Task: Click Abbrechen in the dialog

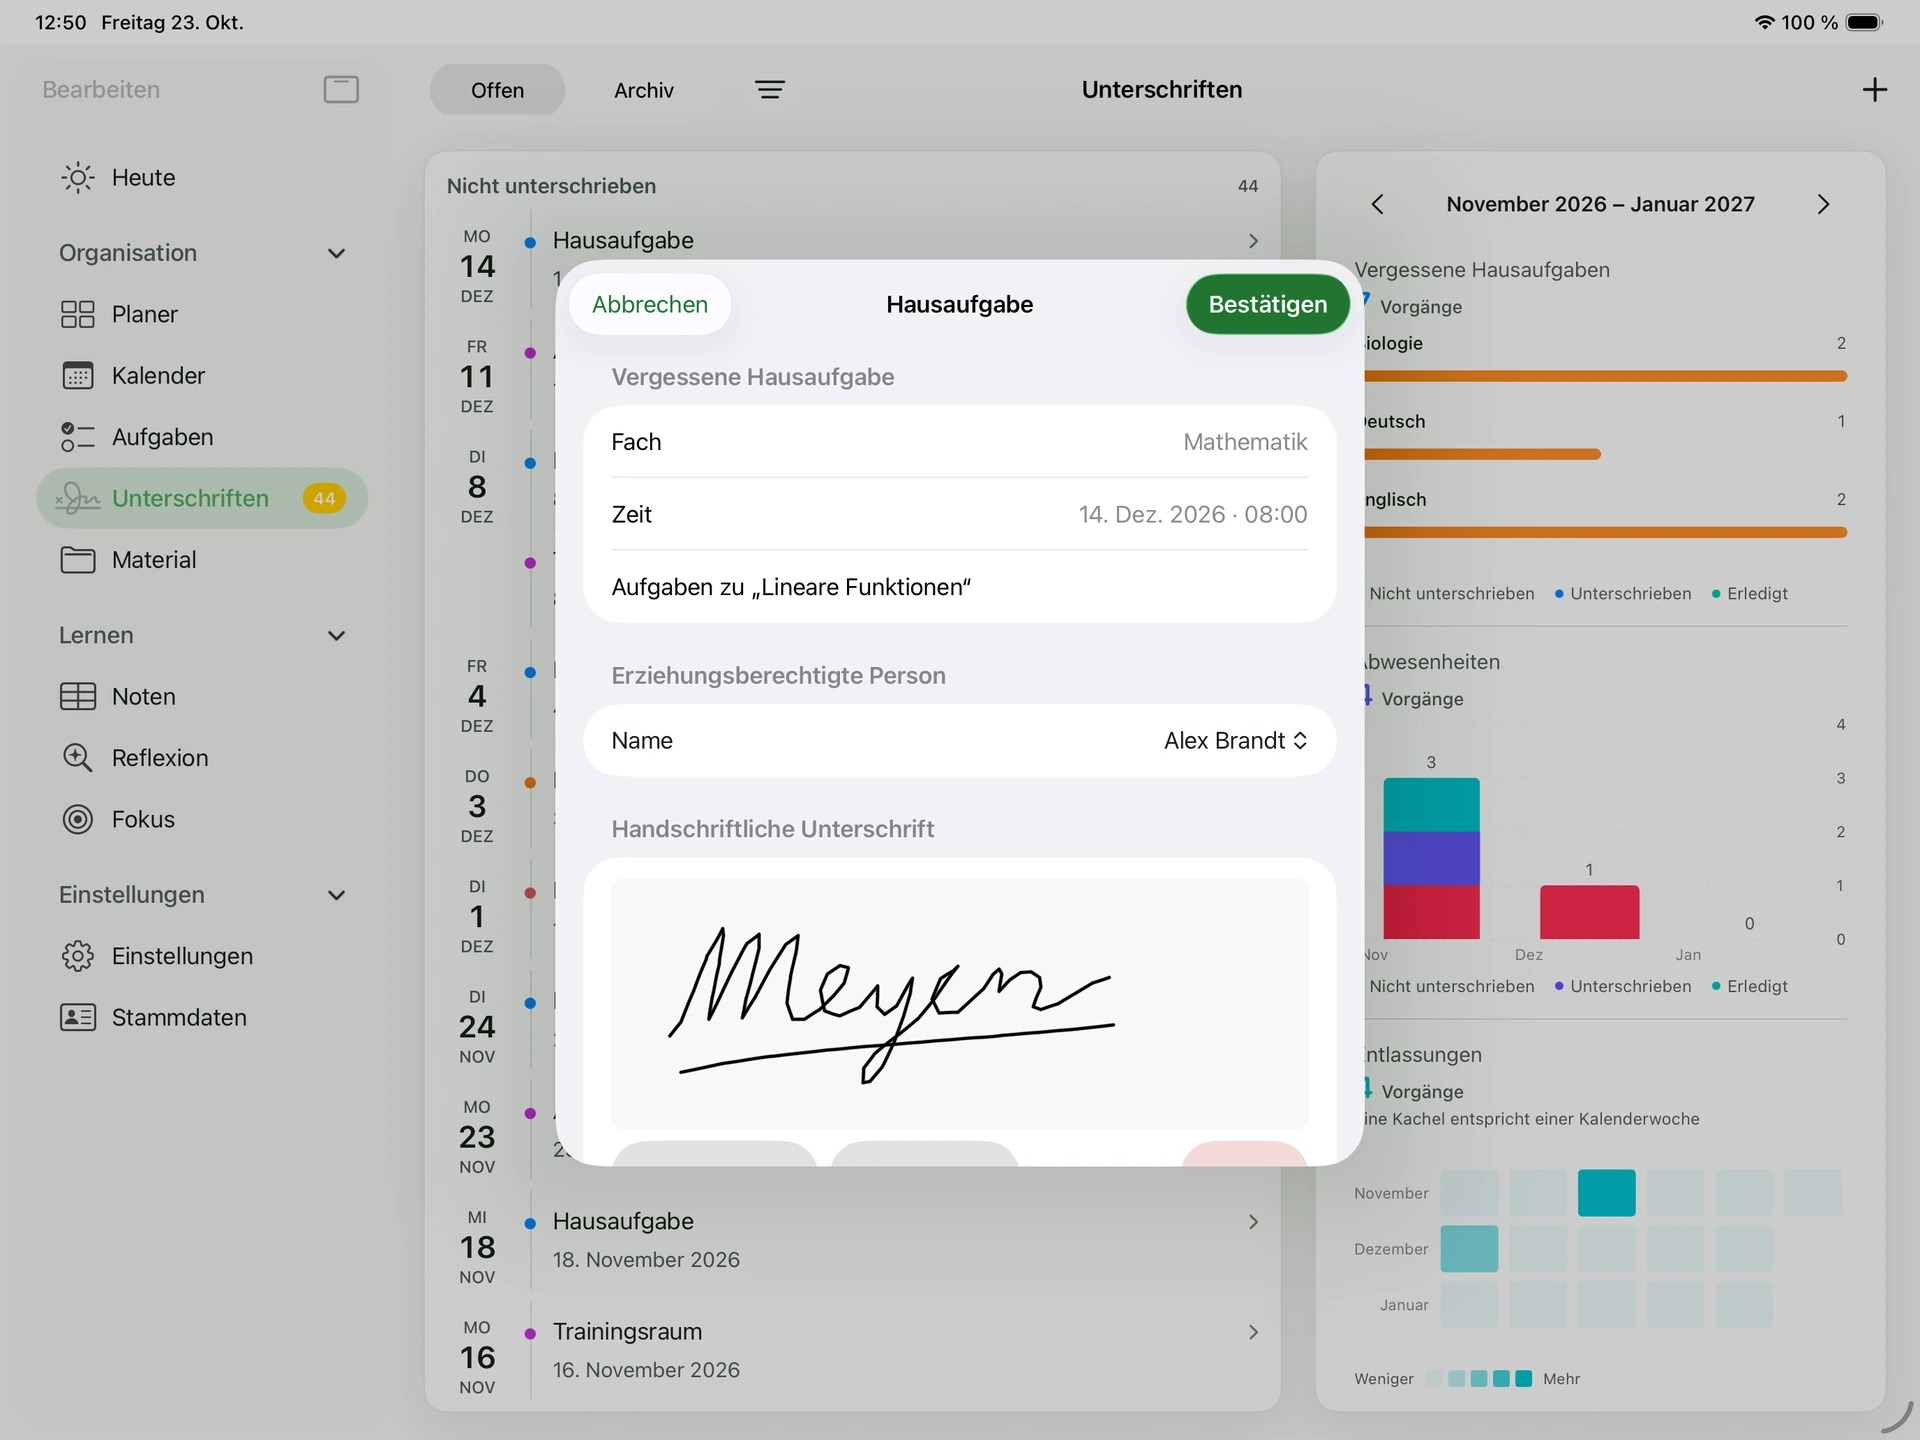Action: (x=650, y=305)
